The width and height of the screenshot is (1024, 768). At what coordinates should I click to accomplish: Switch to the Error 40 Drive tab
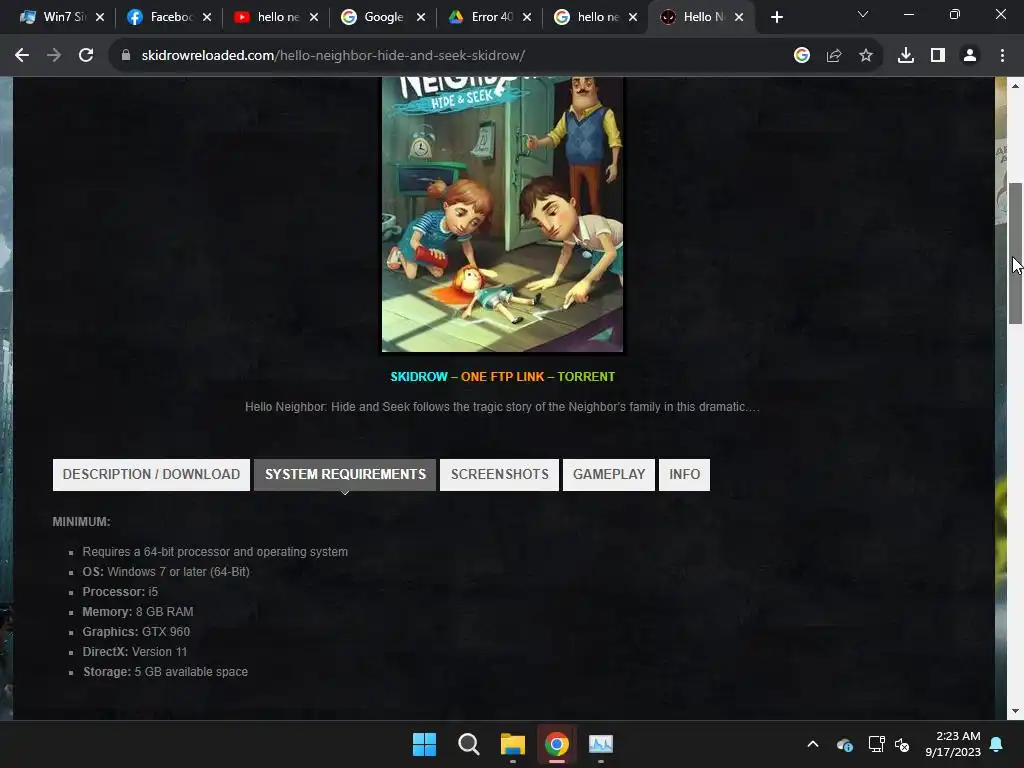click(481, 17)
